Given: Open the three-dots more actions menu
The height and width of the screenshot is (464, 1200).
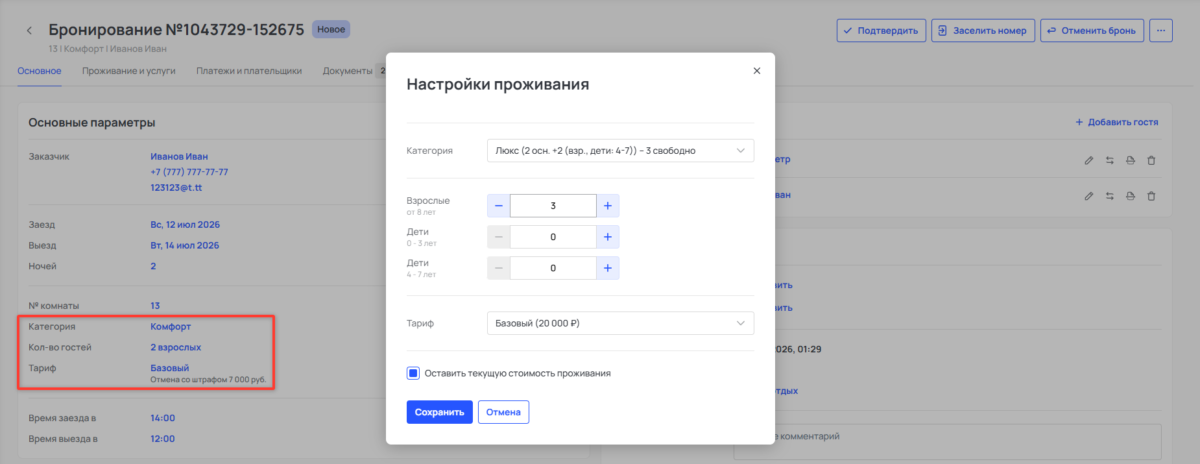Looking at the screenshot, I should [x=1160, y=31].
